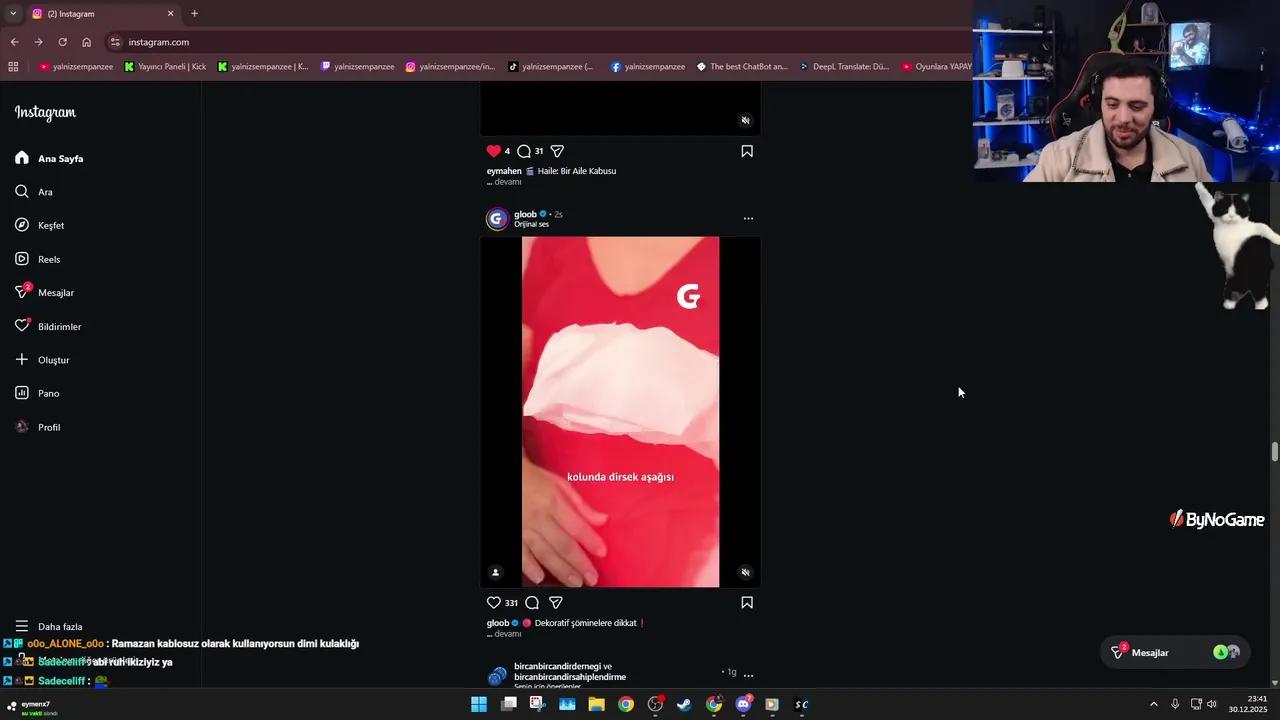The height and width of the screenshot is (720, 1280).
Task: Open gloob's profile via the username link
Action: pyautogui.click(x=525, y=214)
